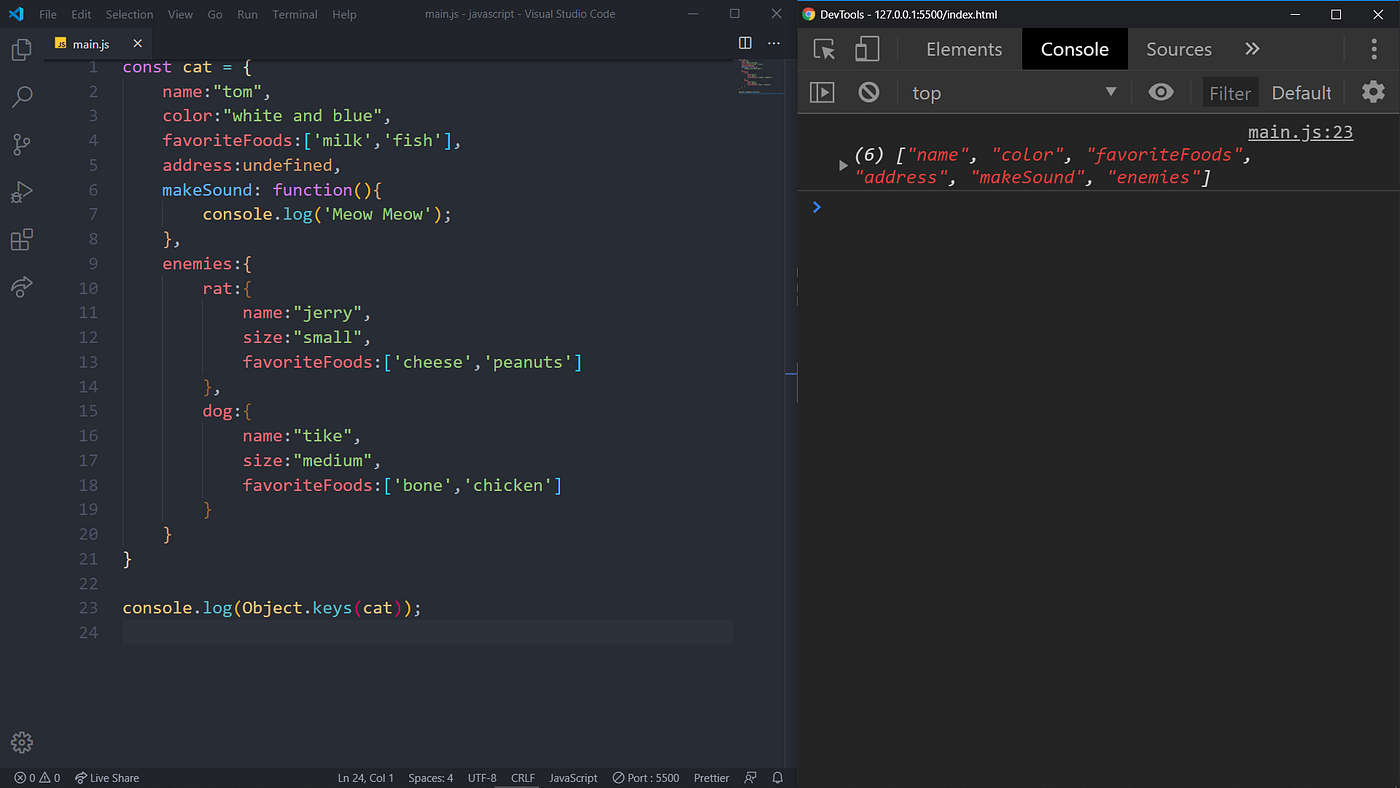Select the inspect element tool in DevTools
Screen dimensions: 1400x788
(x=822, y=48)
